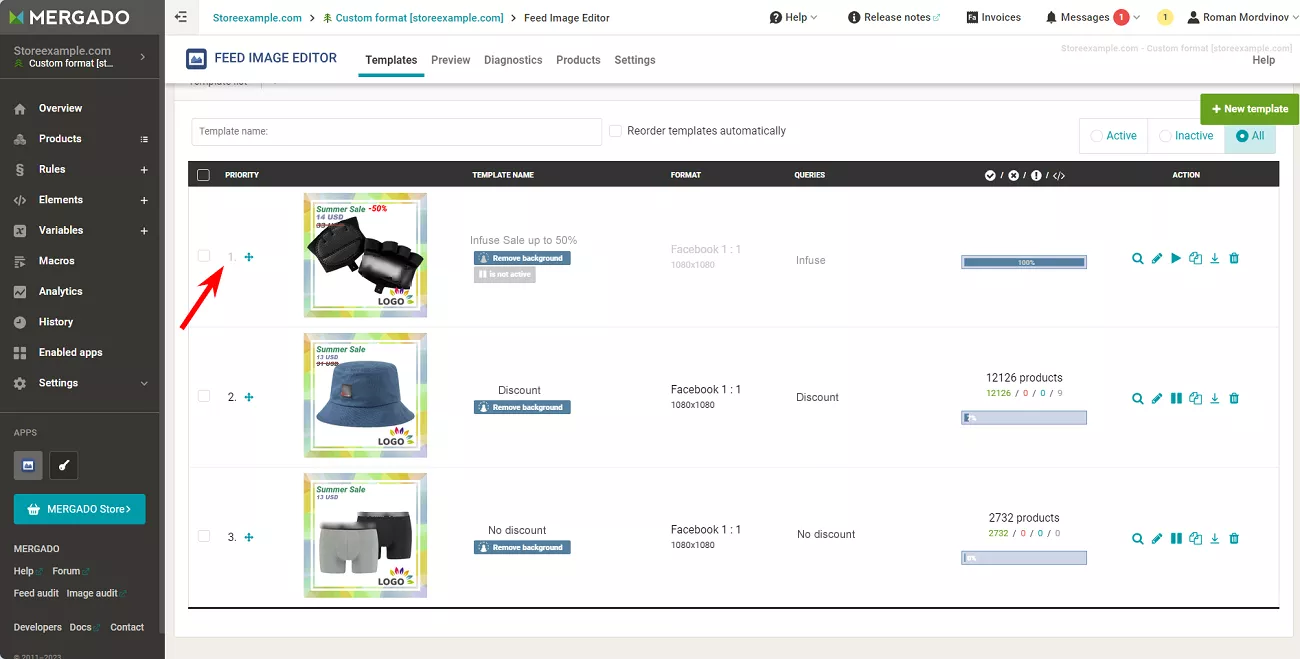Viewport: 1300px width, 659px height.
Task: Edit the No discount template with pencil
Action: [1157, 538]
